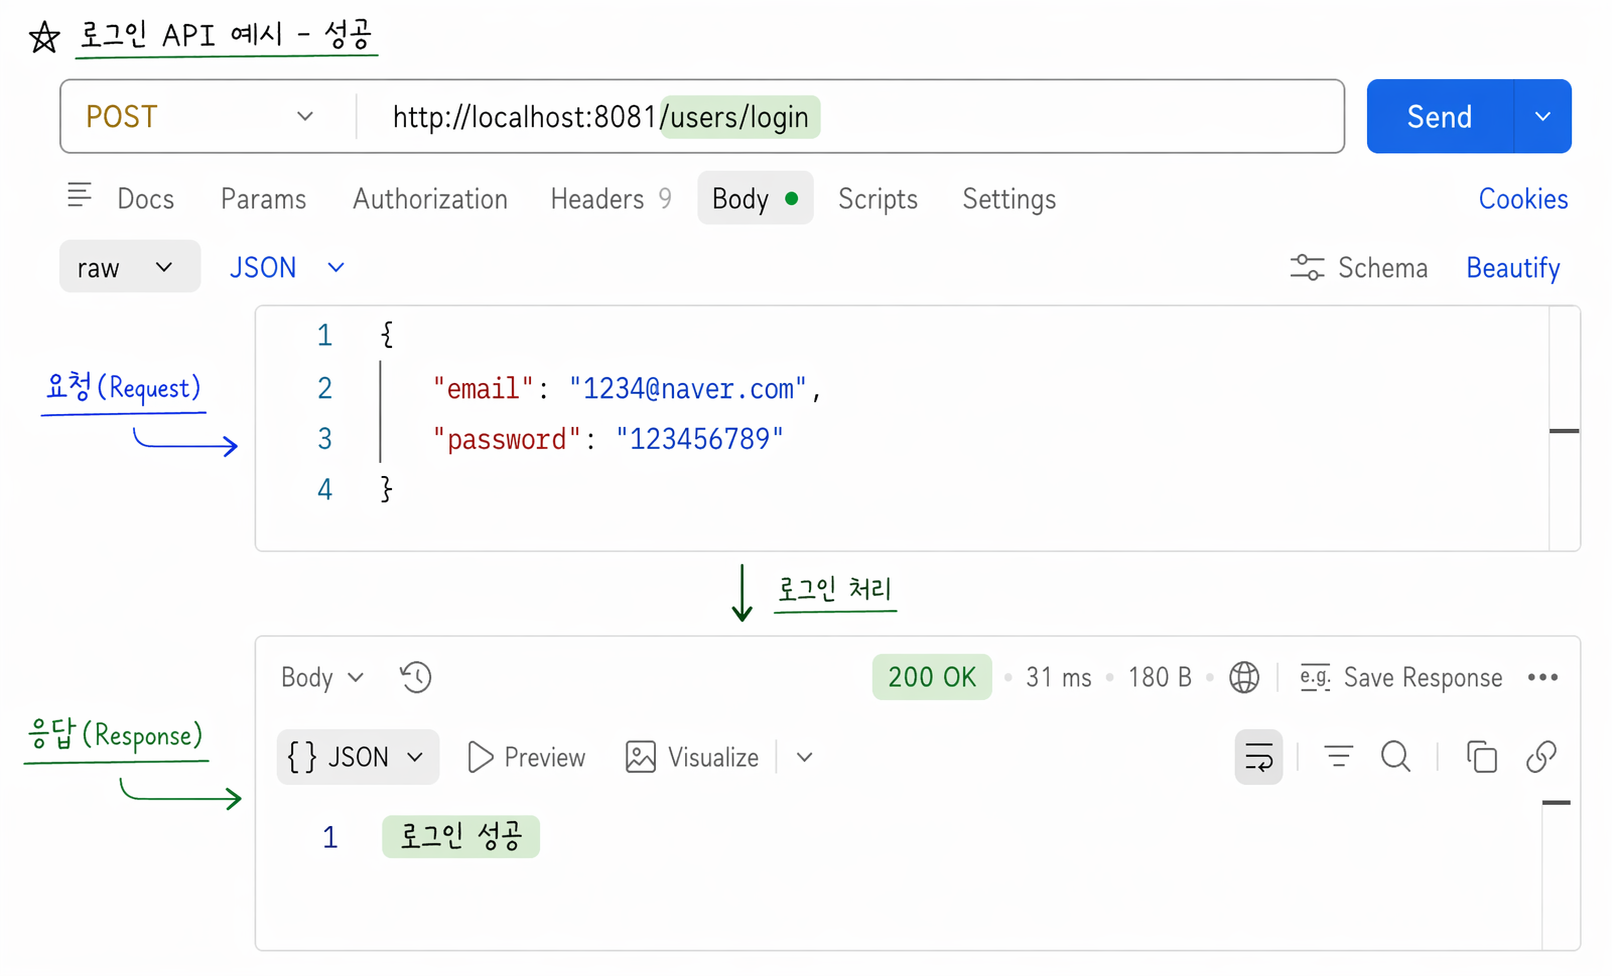1612x976 pixels.
Task: Click the "password" key in request body
Action: [507, 439]
